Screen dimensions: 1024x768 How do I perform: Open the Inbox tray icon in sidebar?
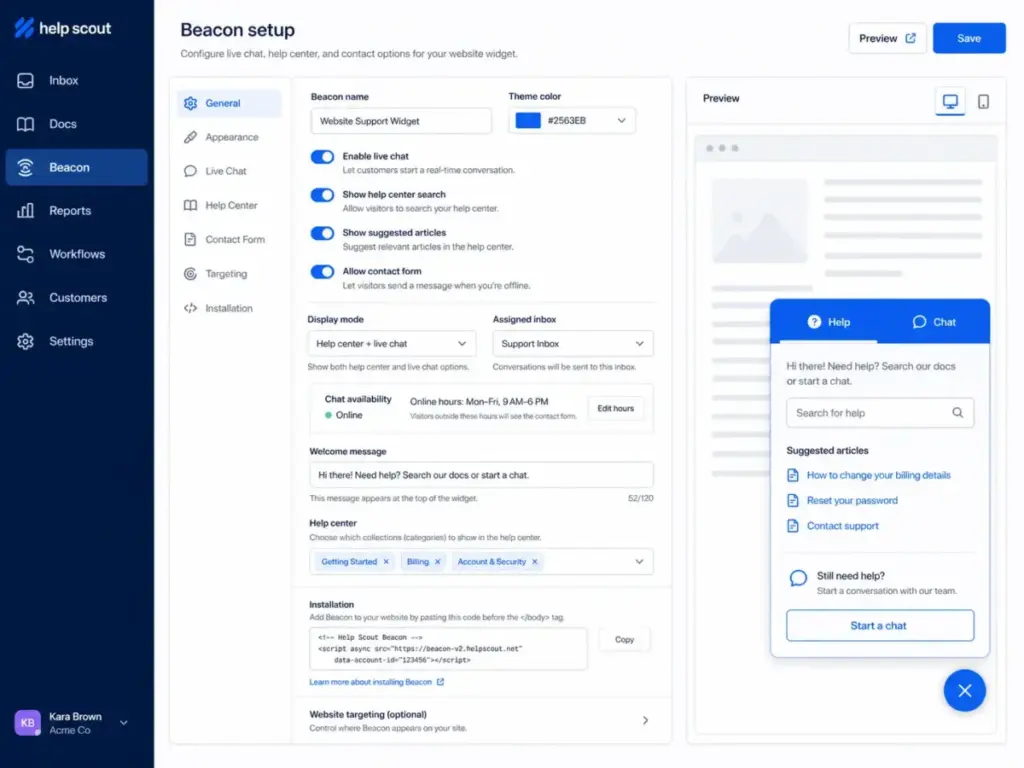25,80
